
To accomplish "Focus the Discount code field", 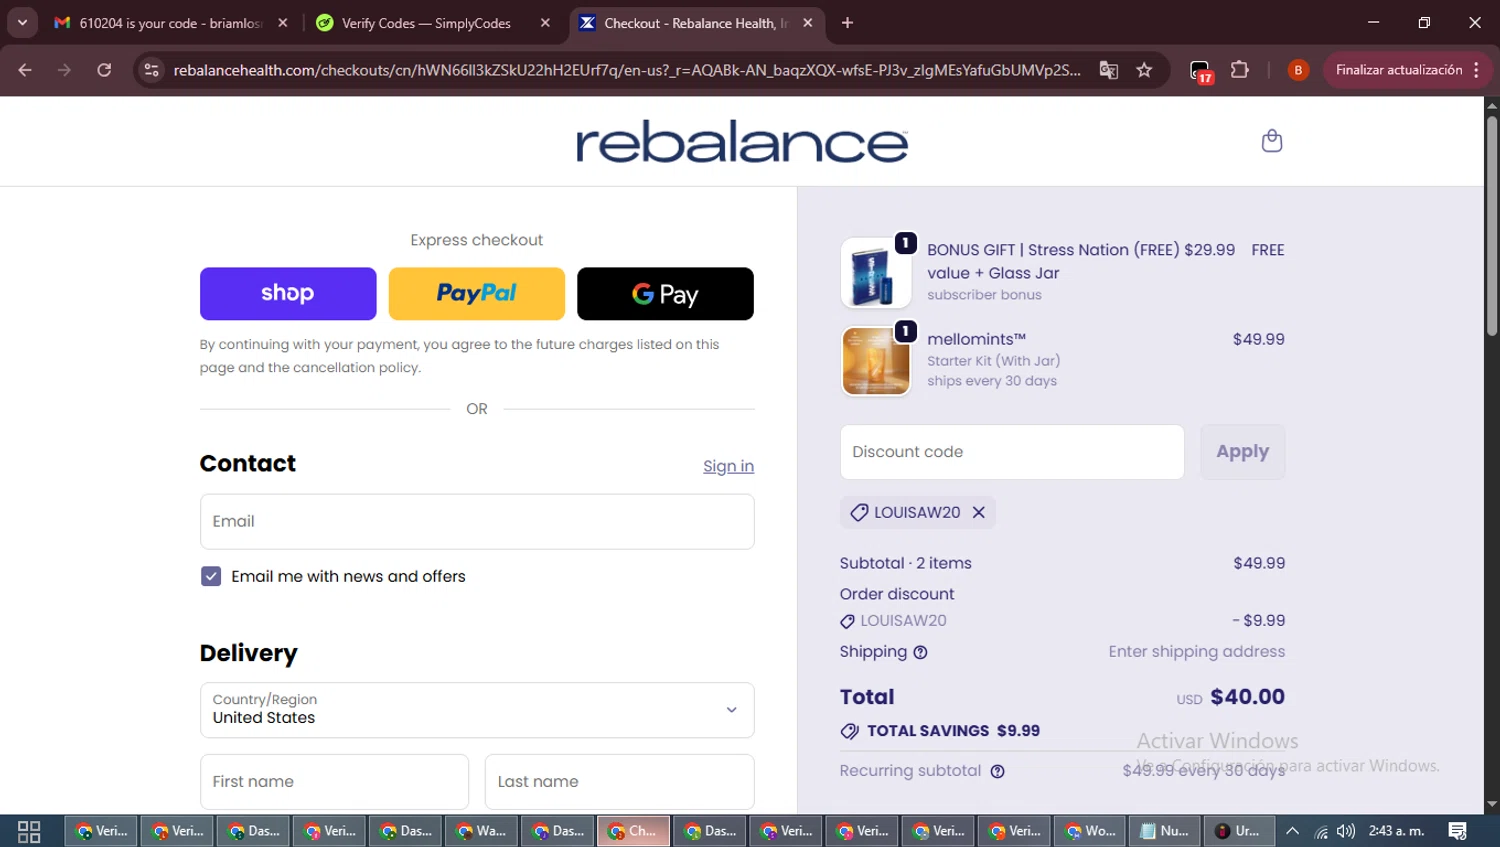I will click(x=1012, y=452).
